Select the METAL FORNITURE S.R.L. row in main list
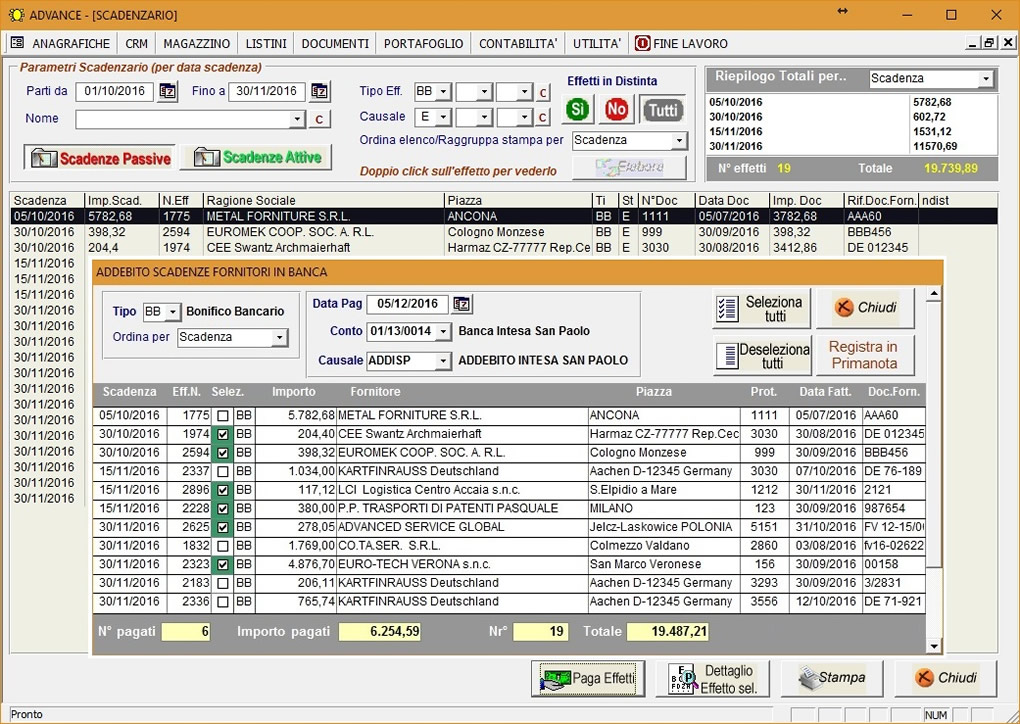The height and width of the screenshot is (724, 1020). point(503,217)
